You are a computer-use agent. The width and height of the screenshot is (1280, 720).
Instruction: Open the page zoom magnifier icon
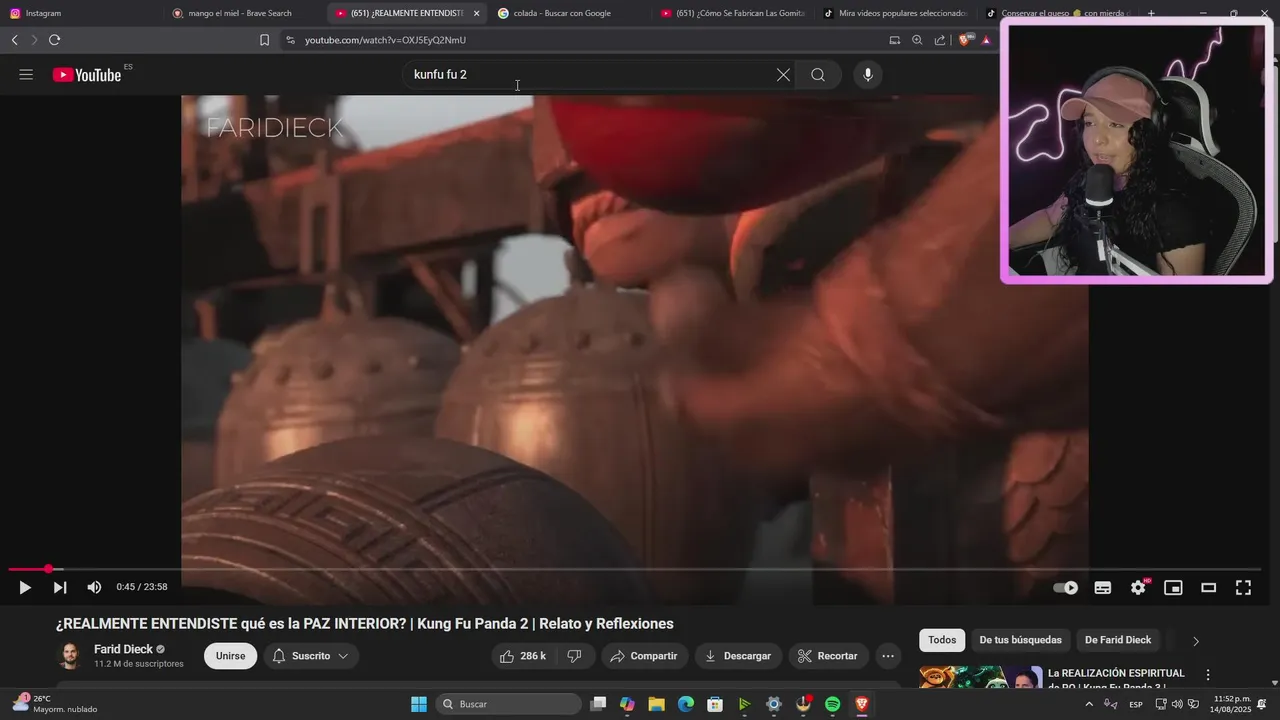point(917,40)
